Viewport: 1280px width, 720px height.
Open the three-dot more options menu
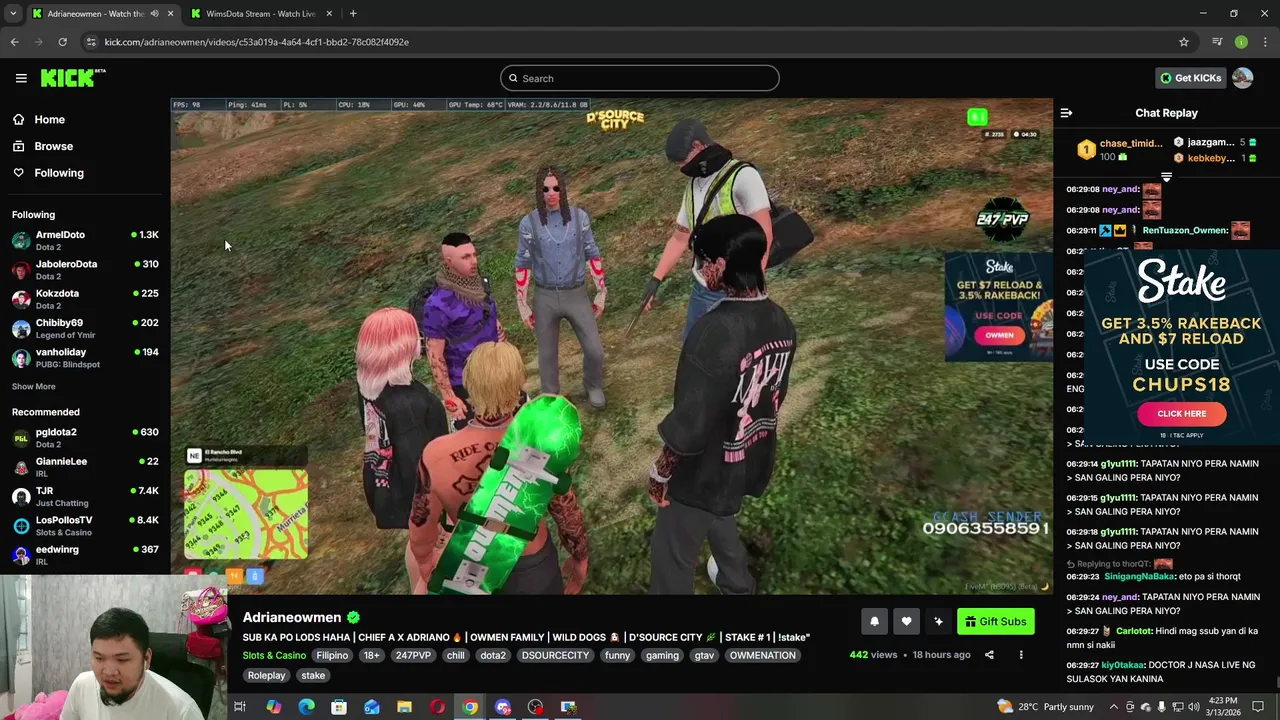(x=1021, y=655)
